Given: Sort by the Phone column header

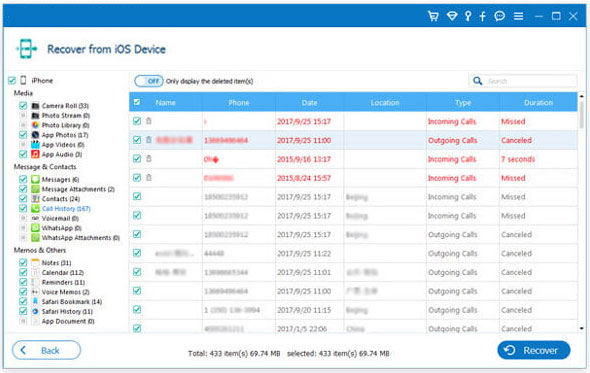Looking at the screenshot, I should 239,102.
